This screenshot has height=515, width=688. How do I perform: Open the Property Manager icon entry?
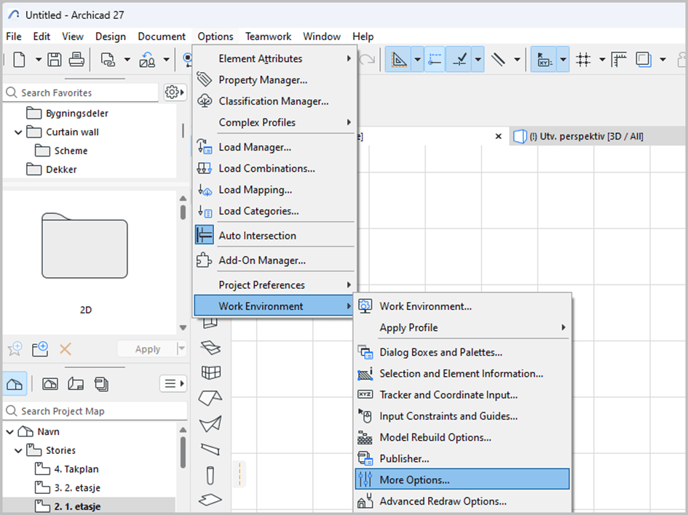pyautogui.click(x=275, y=80)
